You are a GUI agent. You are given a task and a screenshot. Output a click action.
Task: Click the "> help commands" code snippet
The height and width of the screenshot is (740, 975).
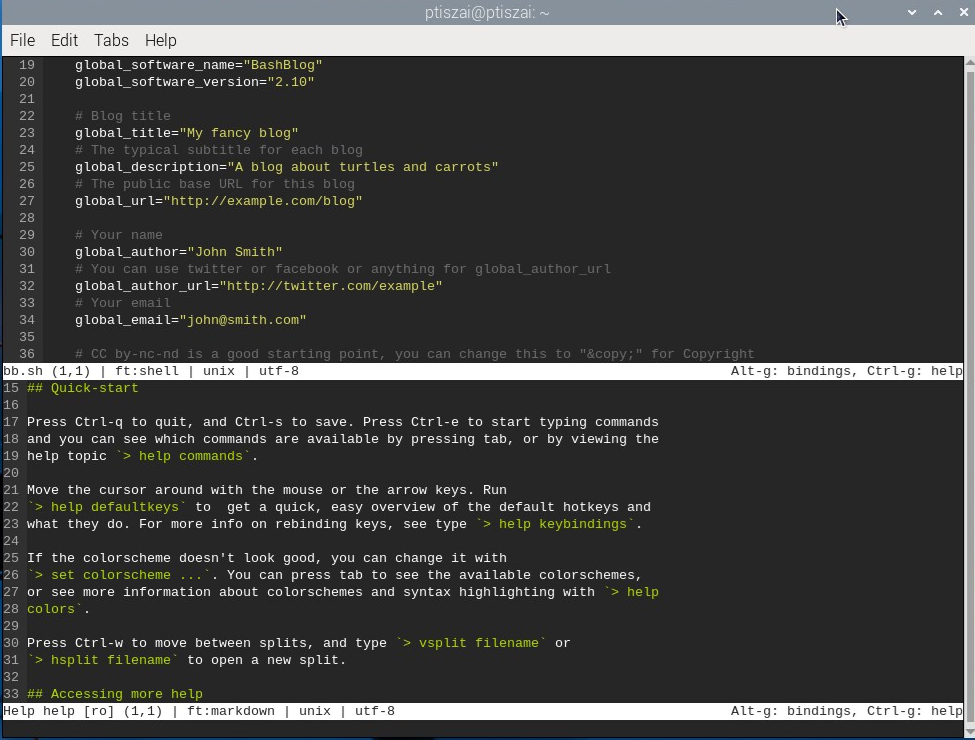coord(183,456)
